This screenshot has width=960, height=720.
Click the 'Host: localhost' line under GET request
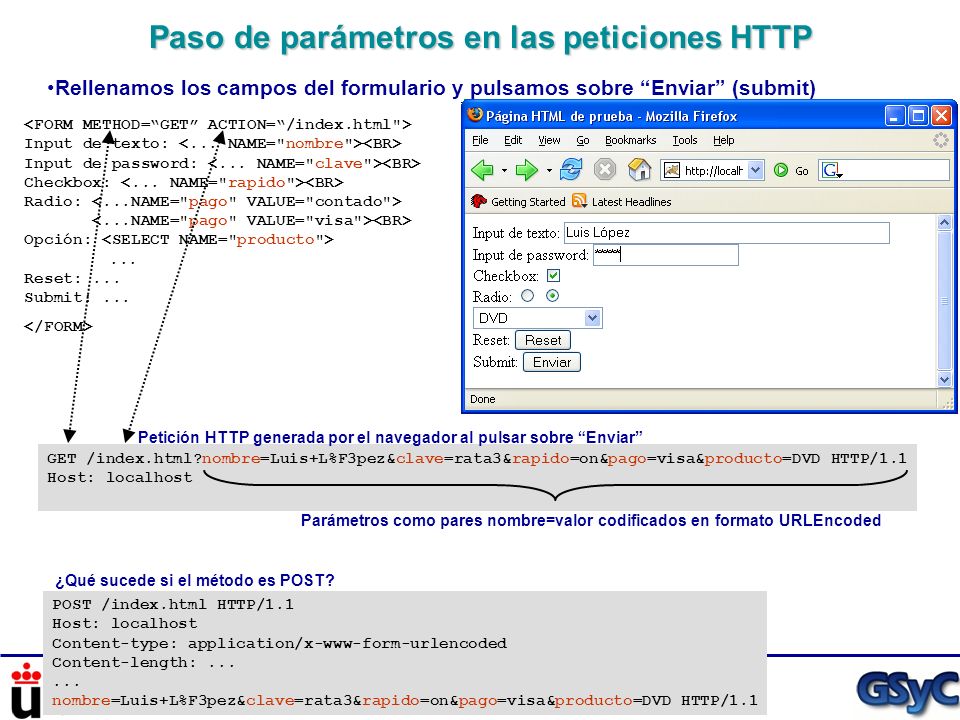coord(119,478)
